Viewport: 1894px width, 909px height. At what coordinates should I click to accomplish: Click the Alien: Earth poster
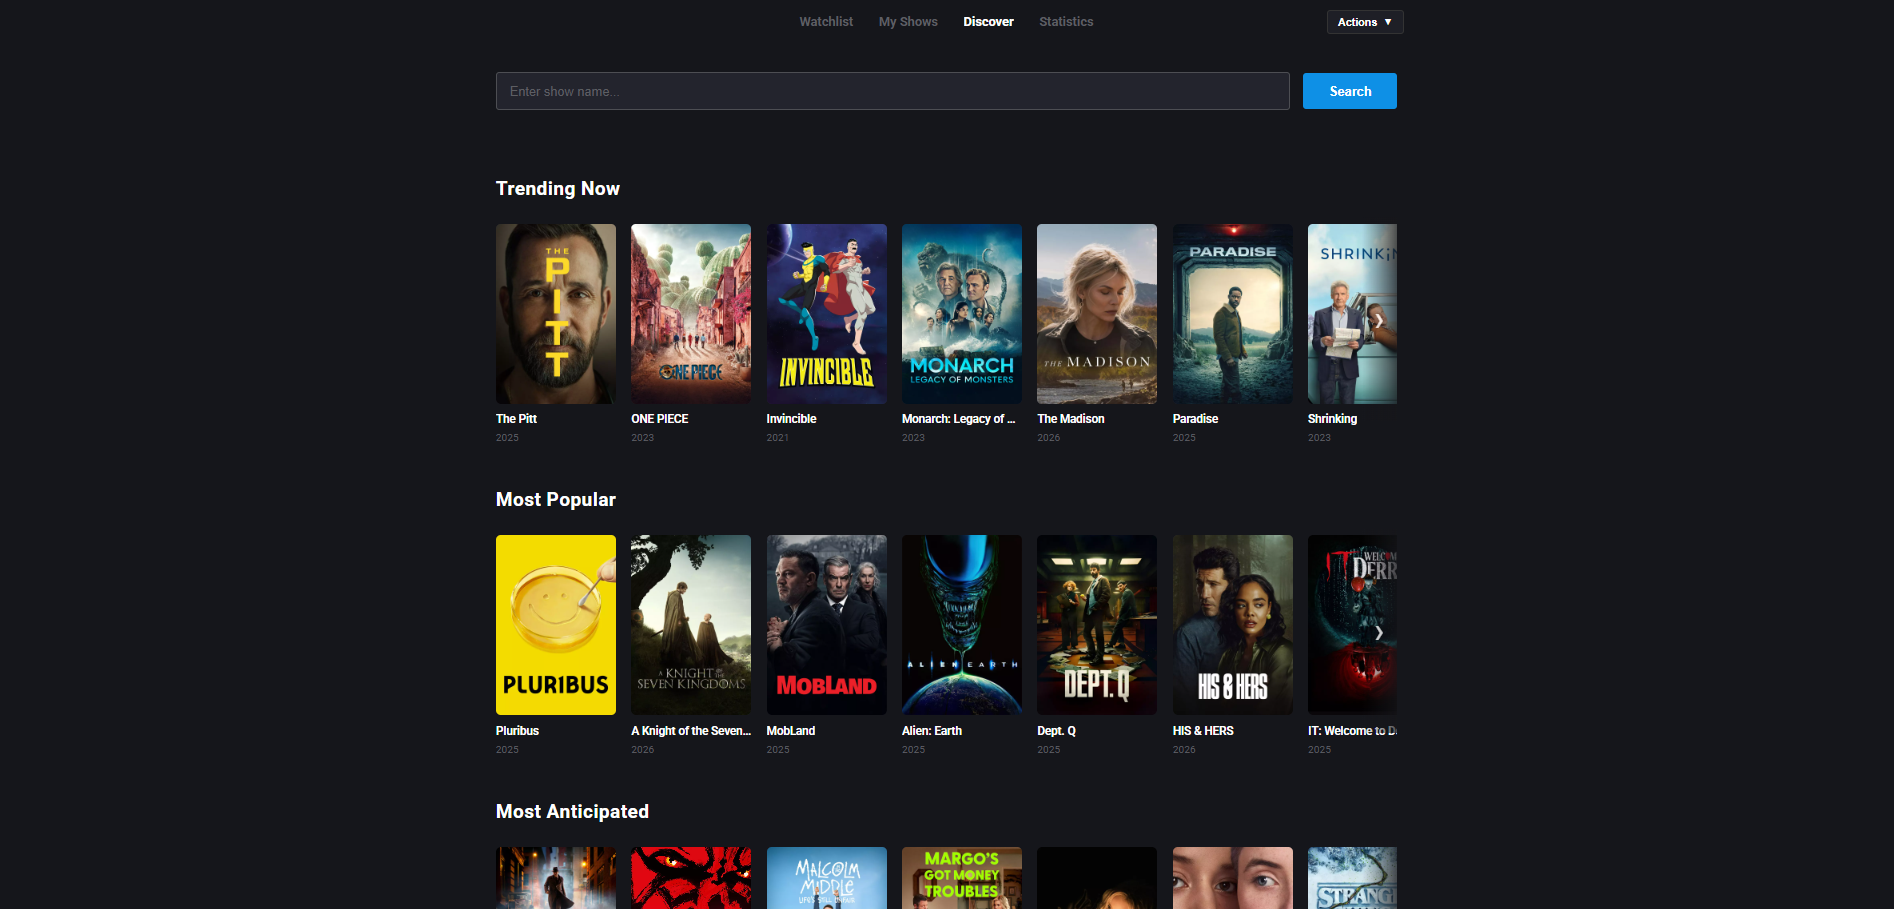click(x=962, y=625)
